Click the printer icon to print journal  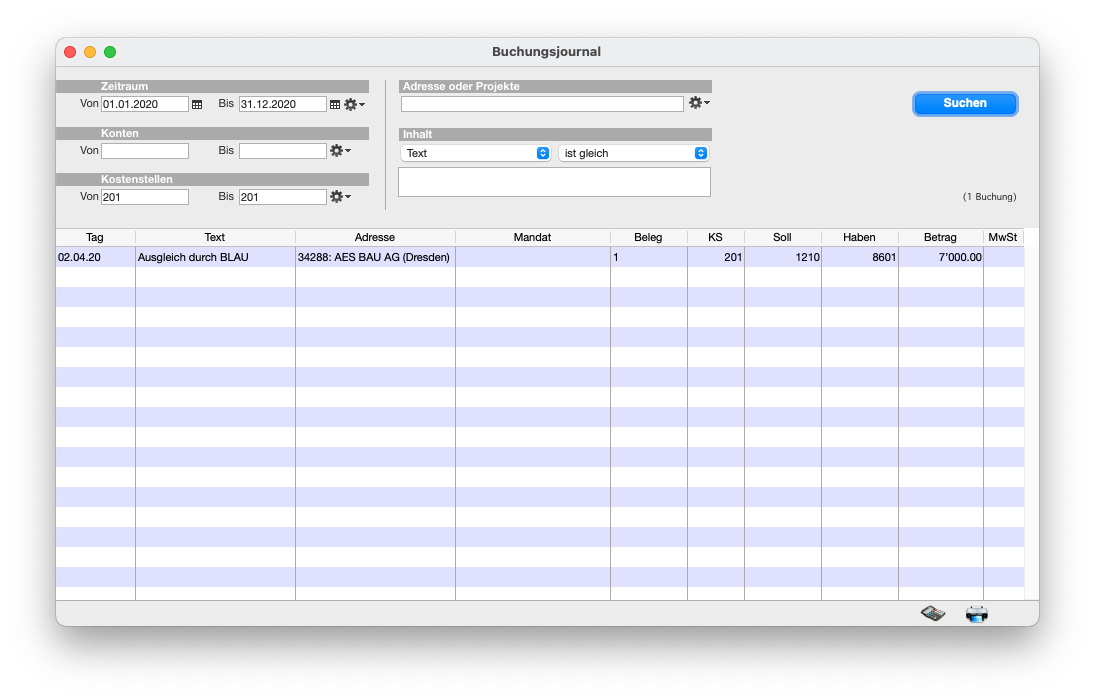tap(976, 613)
